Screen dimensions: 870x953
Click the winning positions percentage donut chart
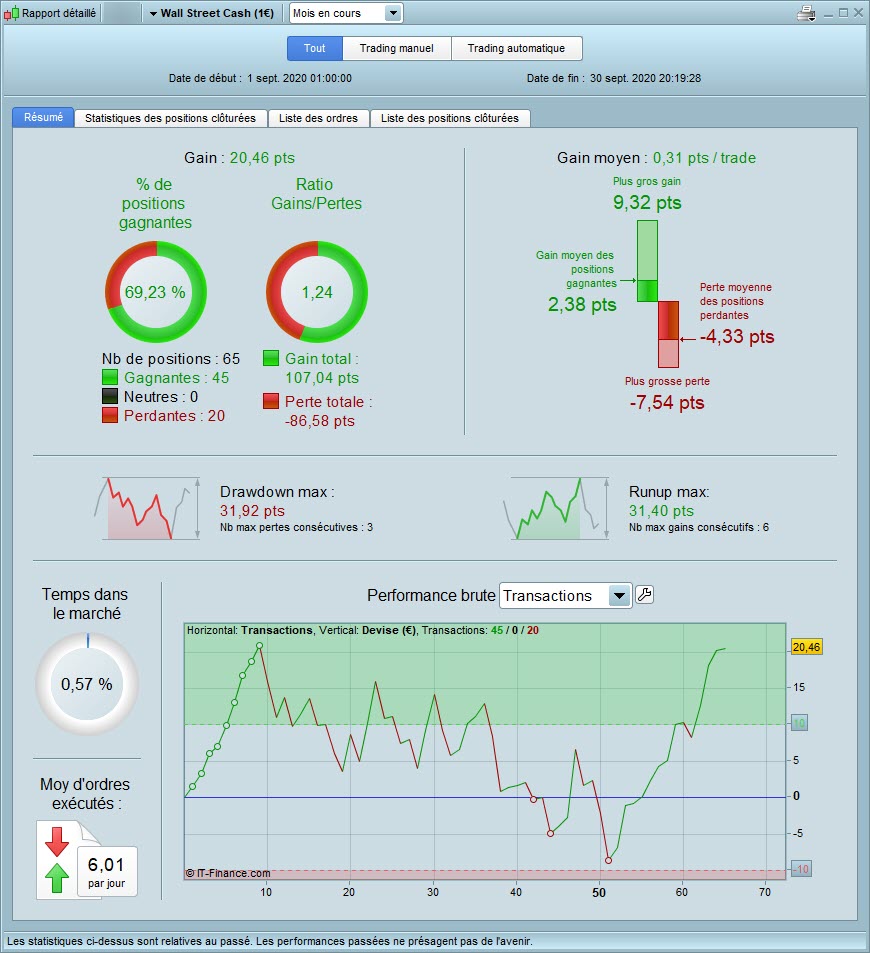(x=156, y=292)
